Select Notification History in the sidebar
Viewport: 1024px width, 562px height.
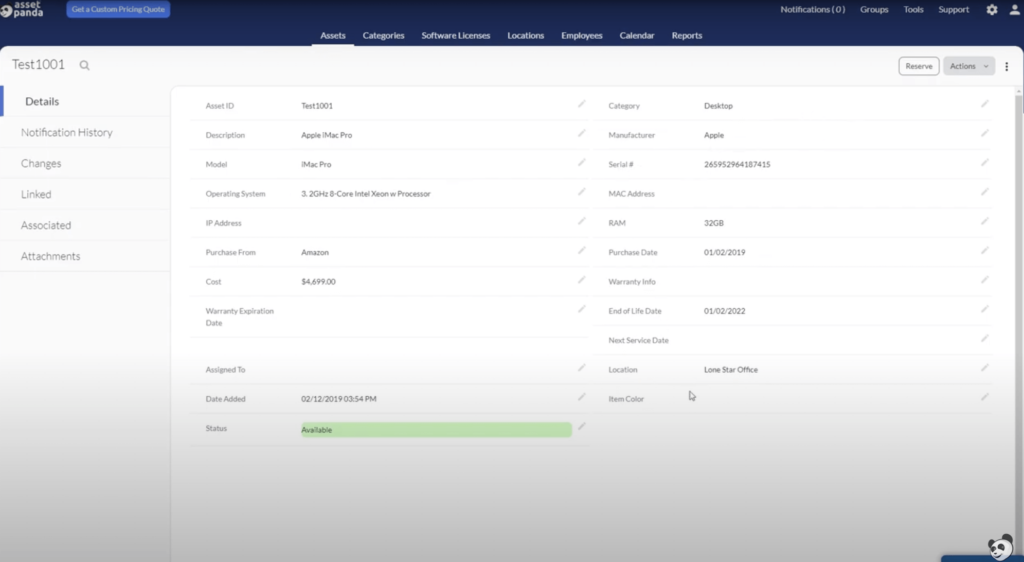click(x=86, y=133)
